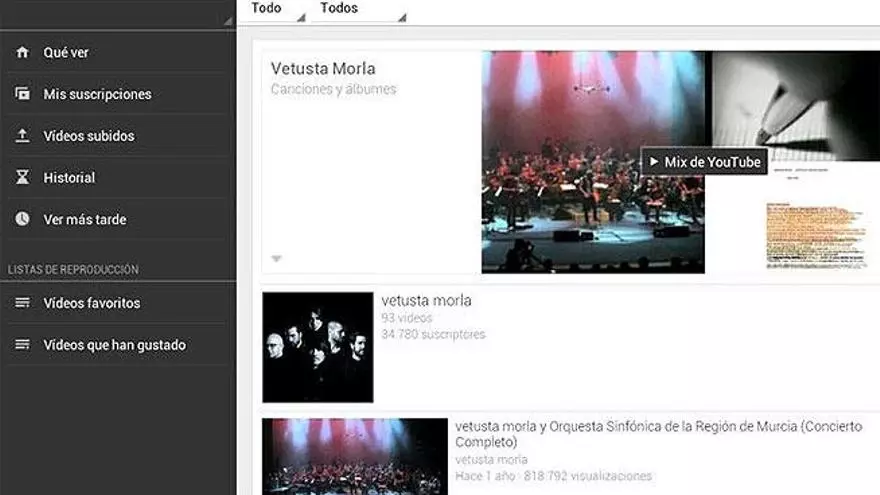Click the hourglass icon beside Historial
Screen dimensions: 880x495
point(22,178)
